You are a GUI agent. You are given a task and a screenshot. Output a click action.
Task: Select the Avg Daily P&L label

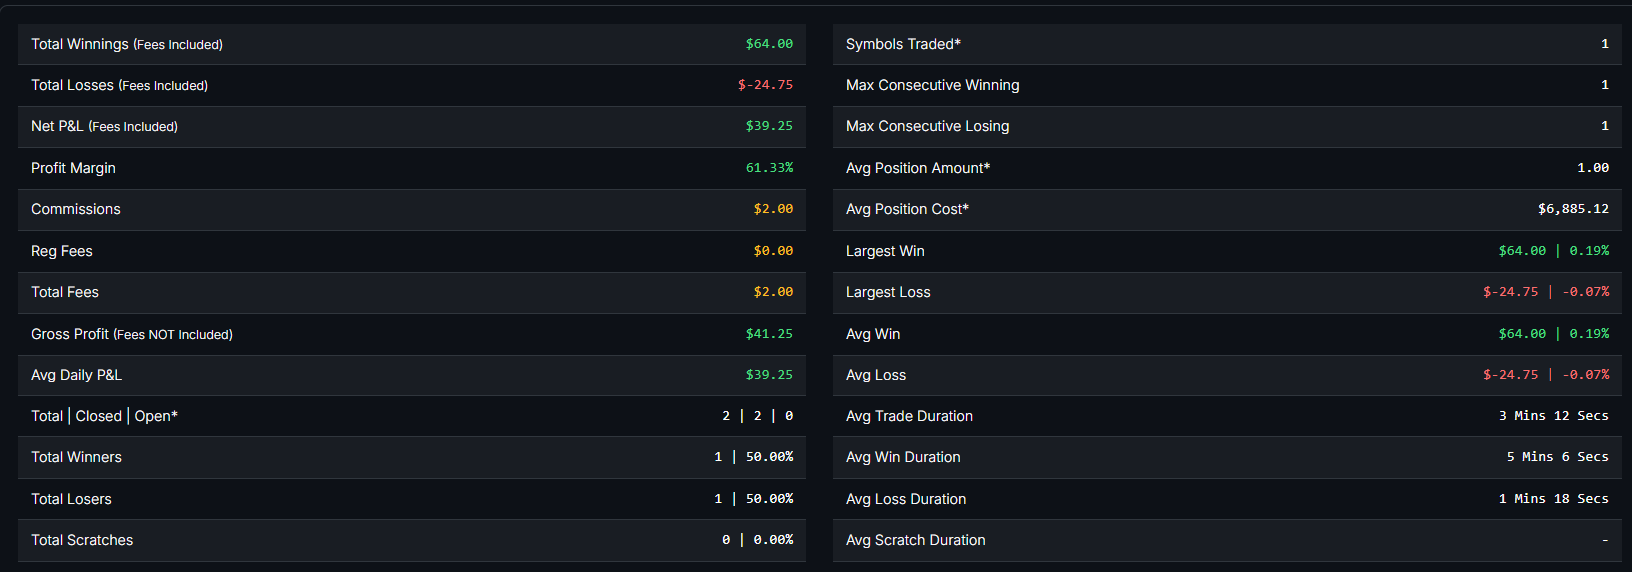click(76, 375)
